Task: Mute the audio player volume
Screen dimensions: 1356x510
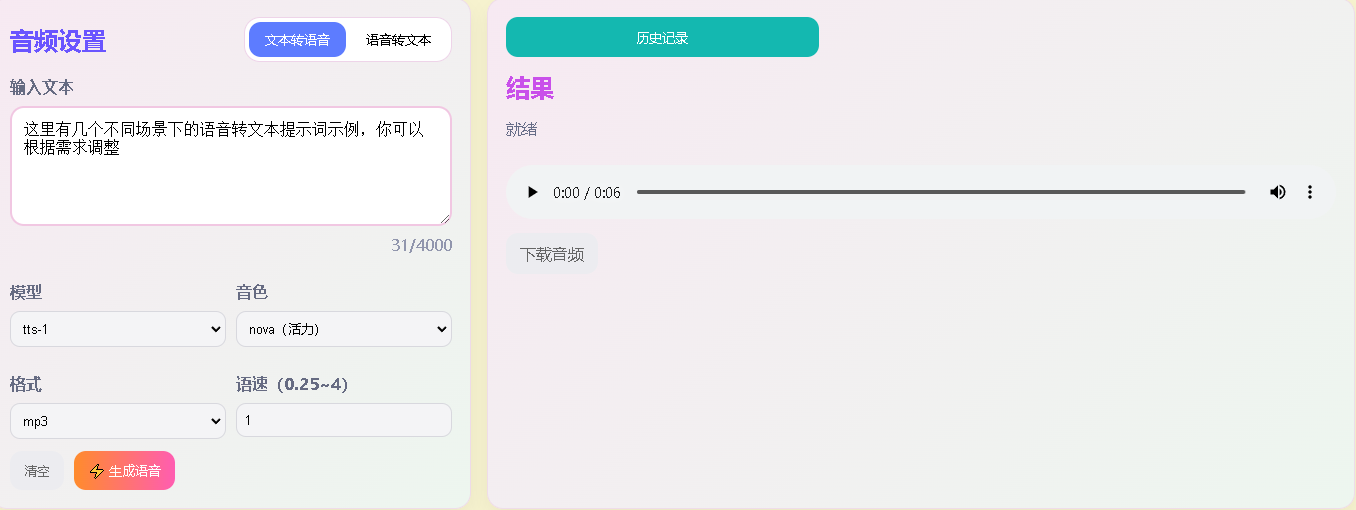Action: tap(1277, 192)
